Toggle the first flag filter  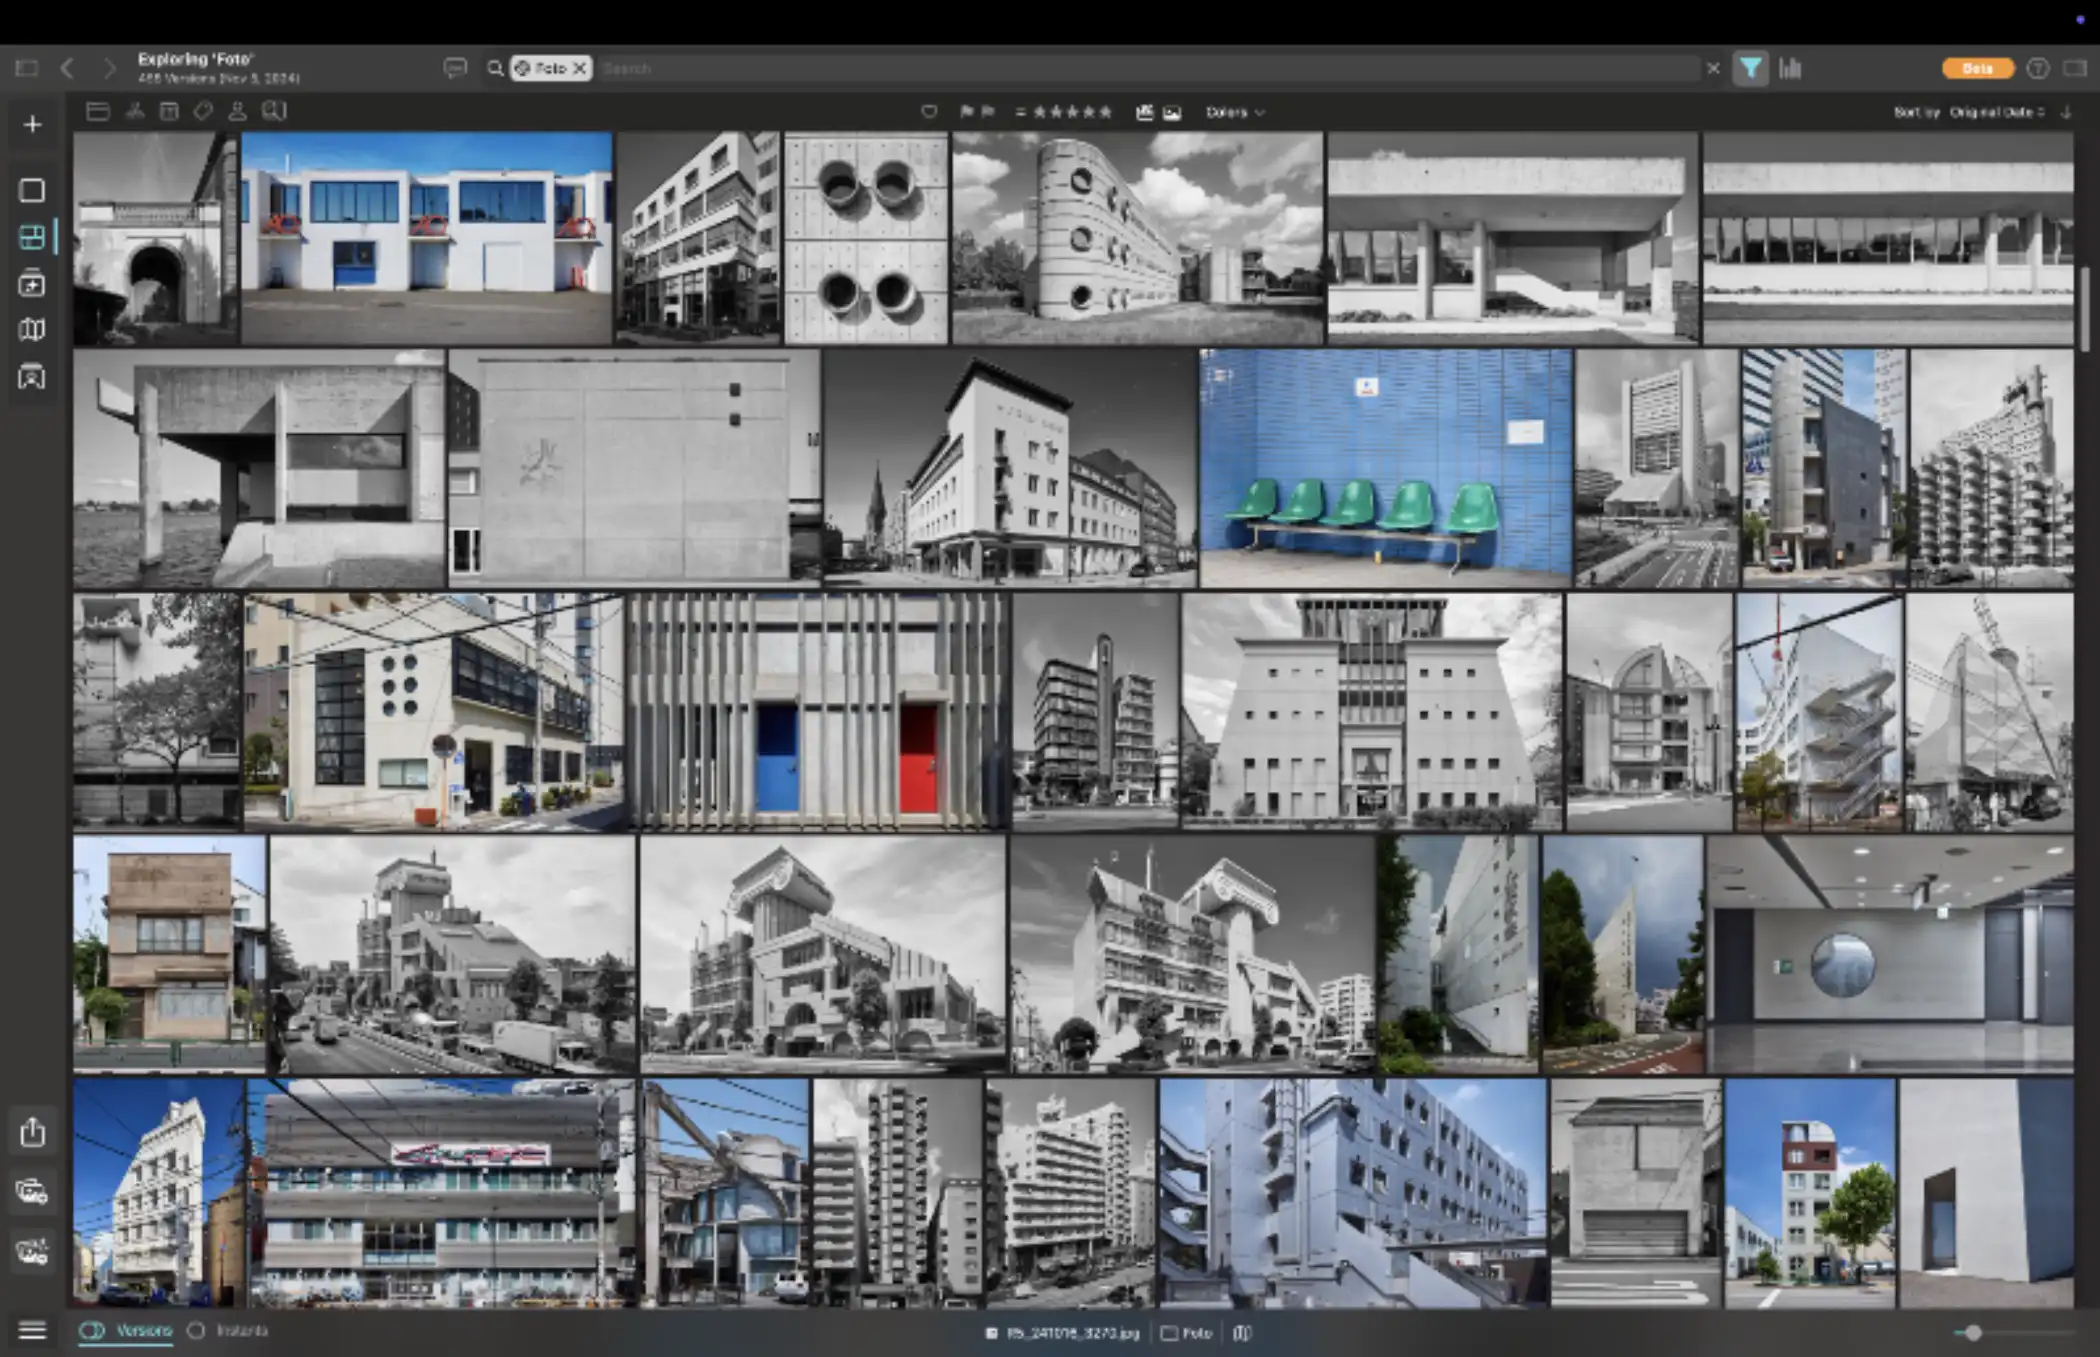point(967,112)
